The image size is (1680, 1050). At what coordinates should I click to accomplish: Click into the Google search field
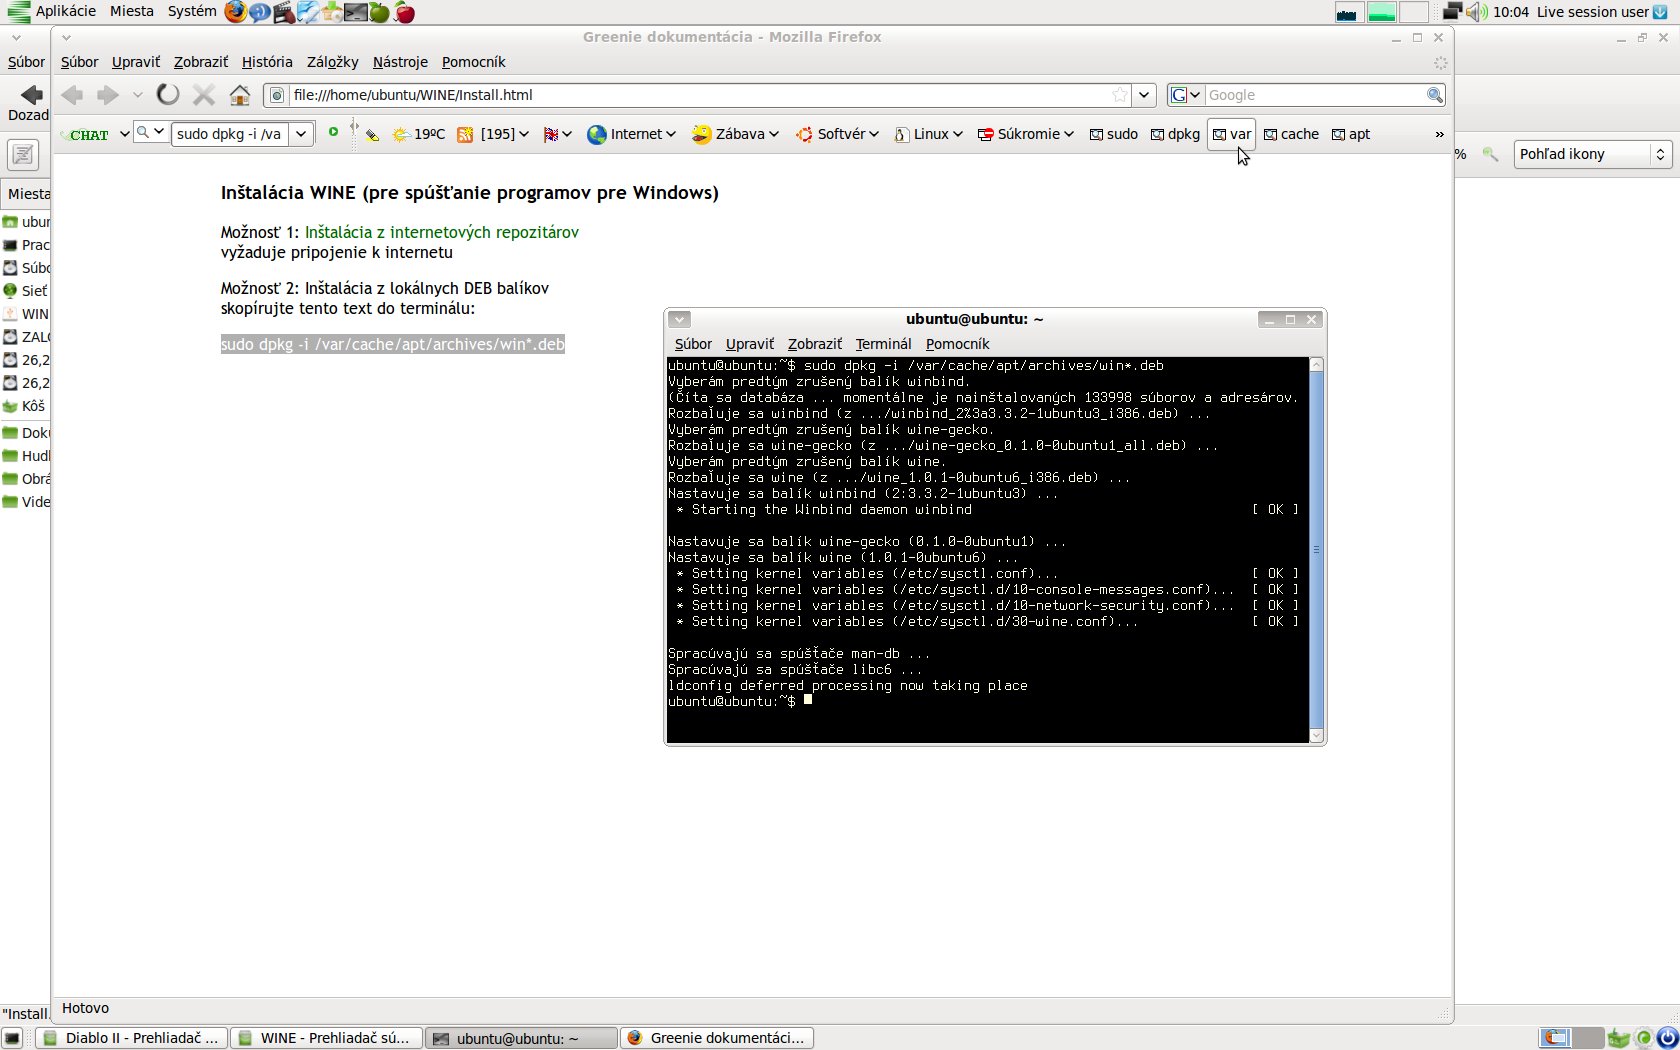click(x=1314, y=95)
